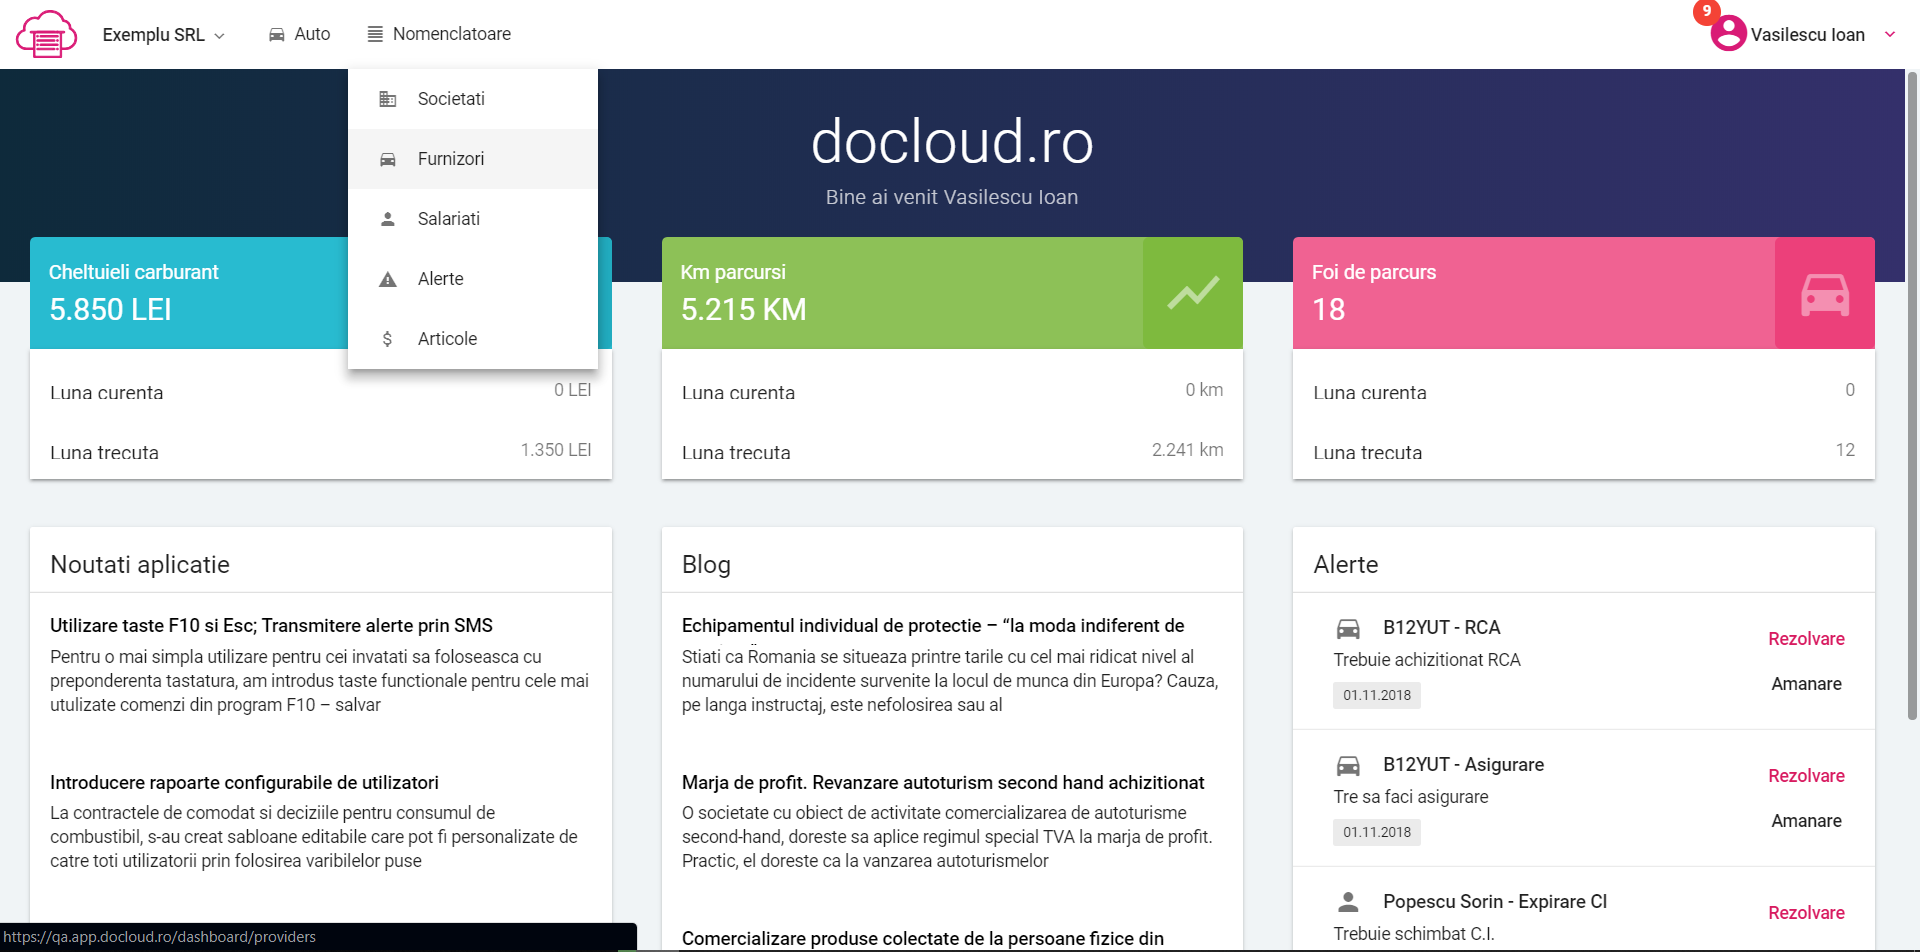Click the Trebuie achizitionat RCA text
Image resolution: width=1920 pixels, height=952 pixels.
coord(1427,660)
